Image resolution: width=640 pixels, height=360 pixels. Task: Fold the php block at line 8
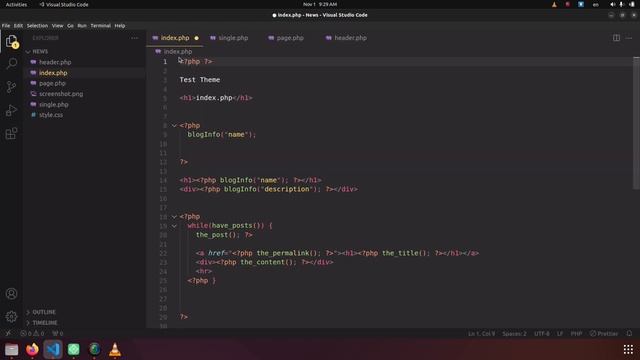[x=174, y=126]
